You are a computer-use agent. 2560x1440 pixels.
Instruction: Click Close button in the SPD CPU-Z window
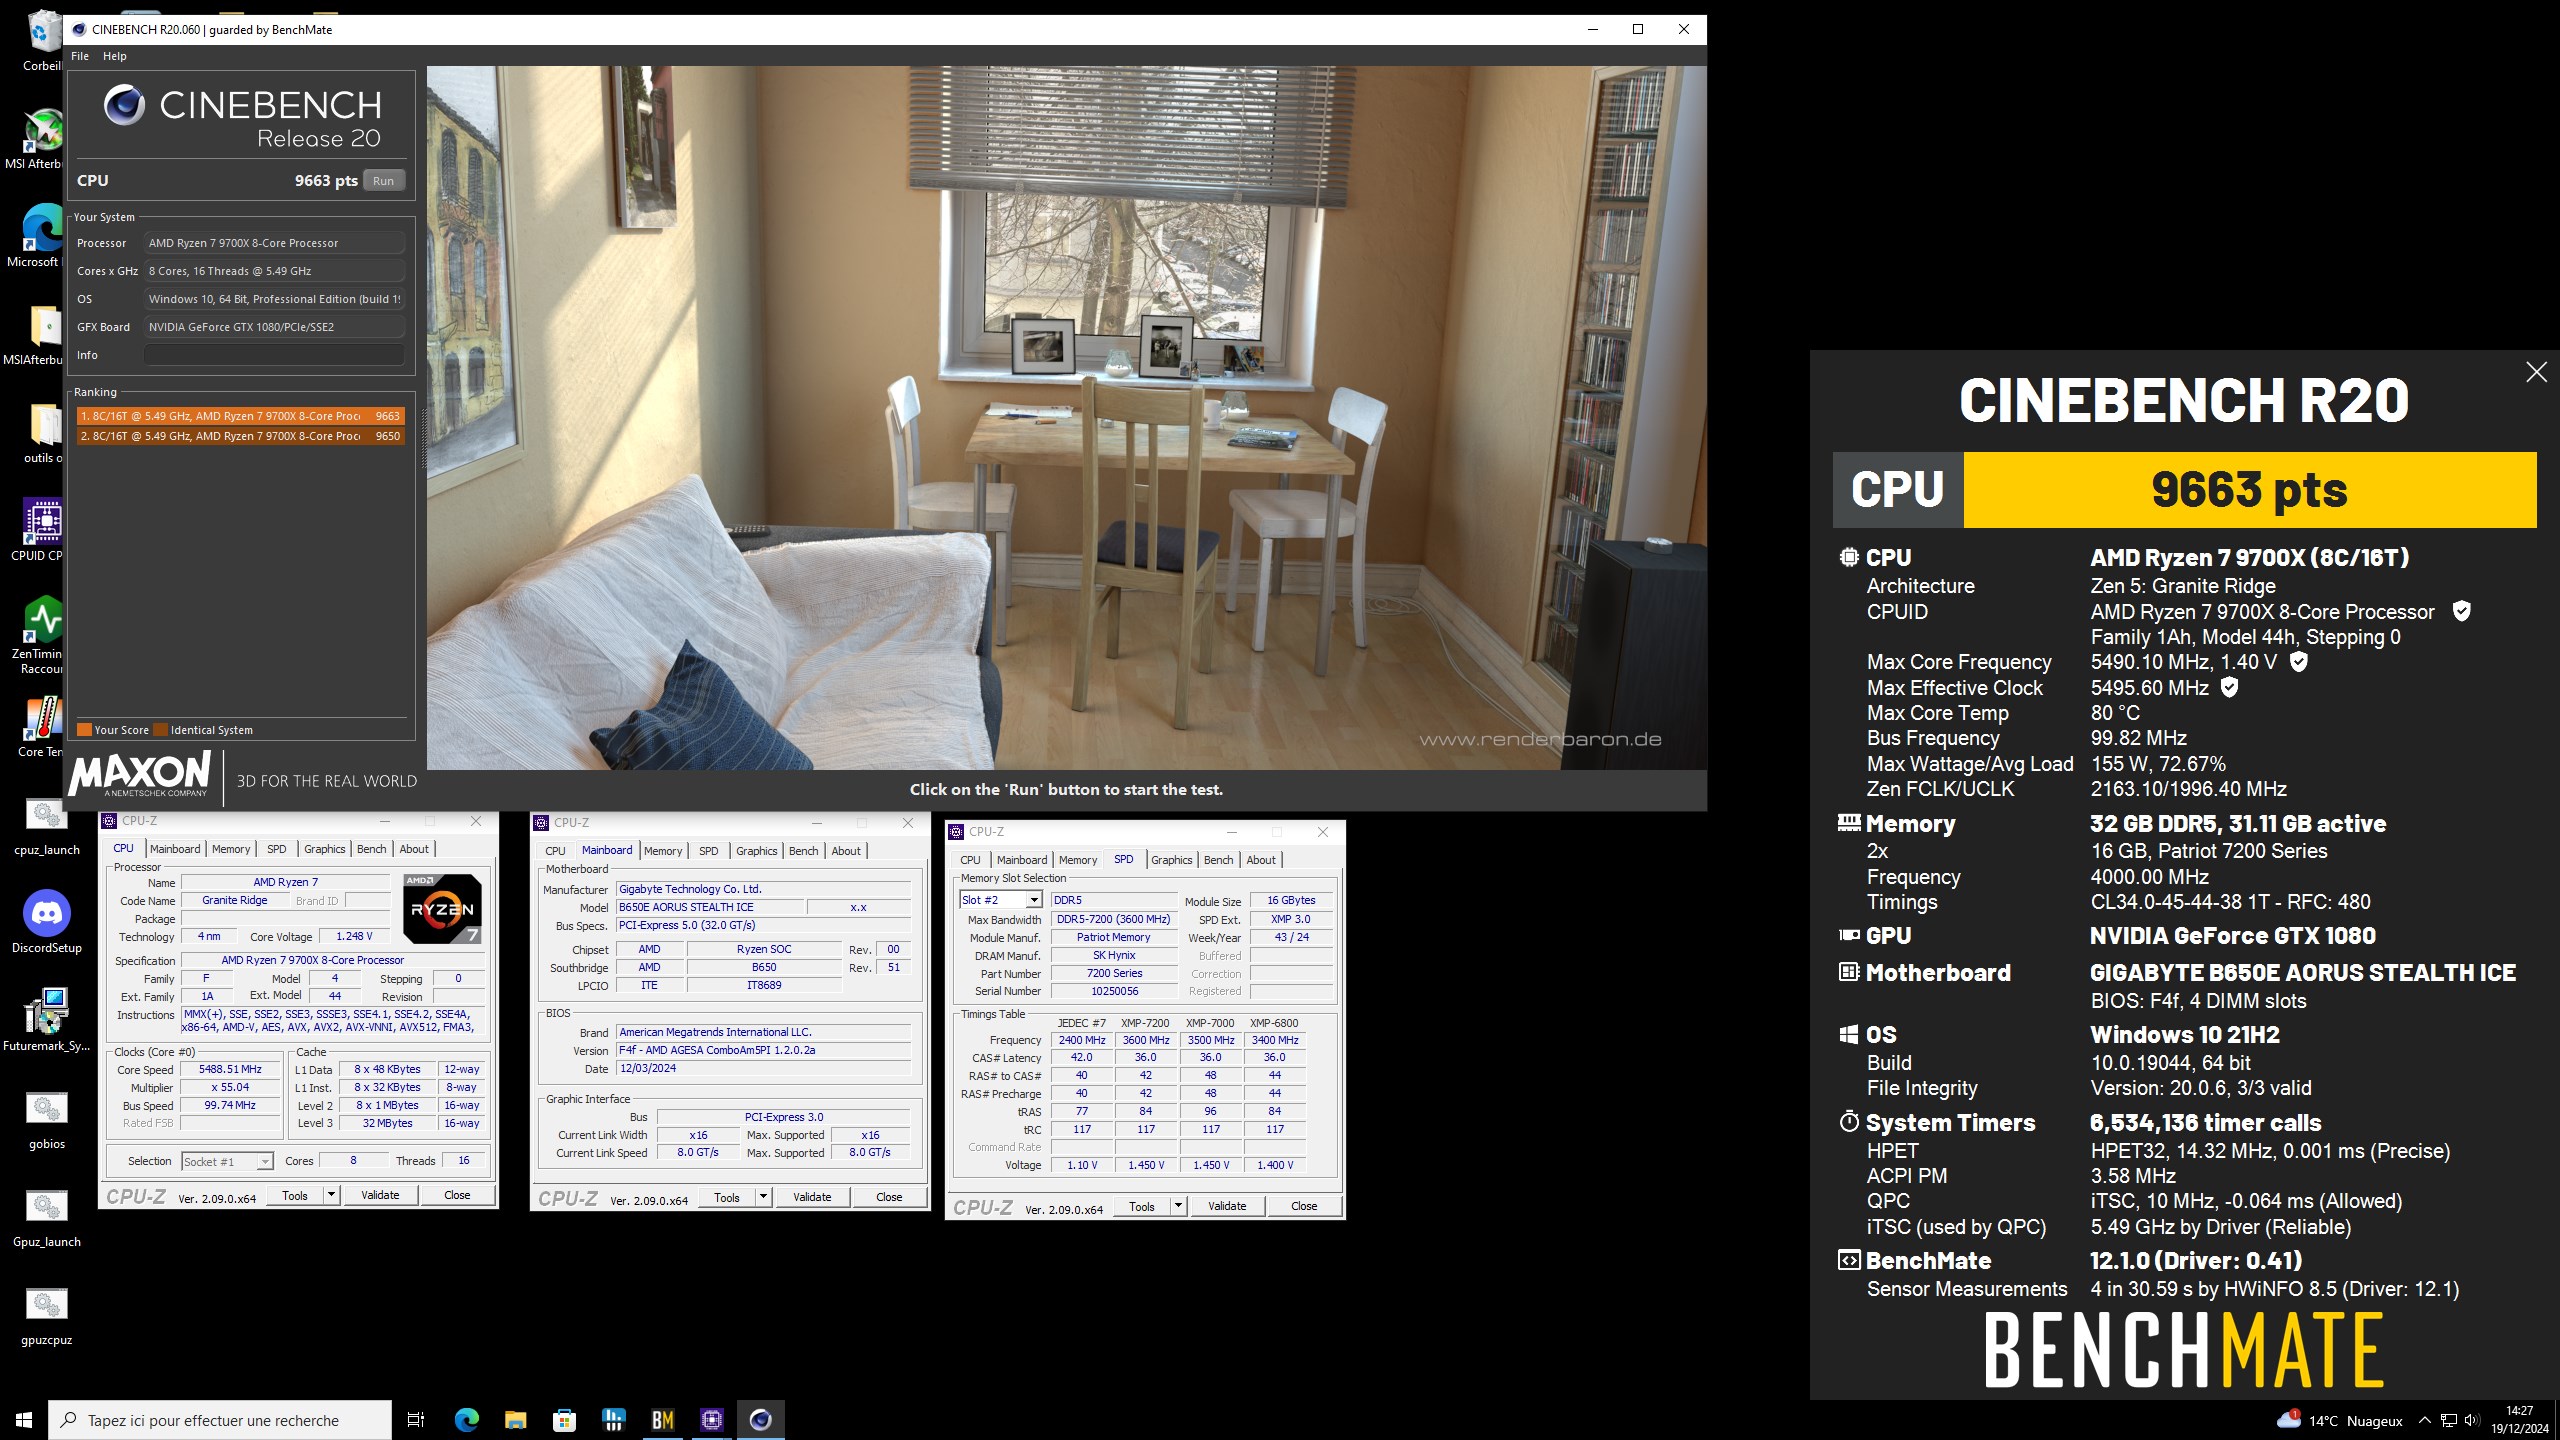coord(1304,1206)
